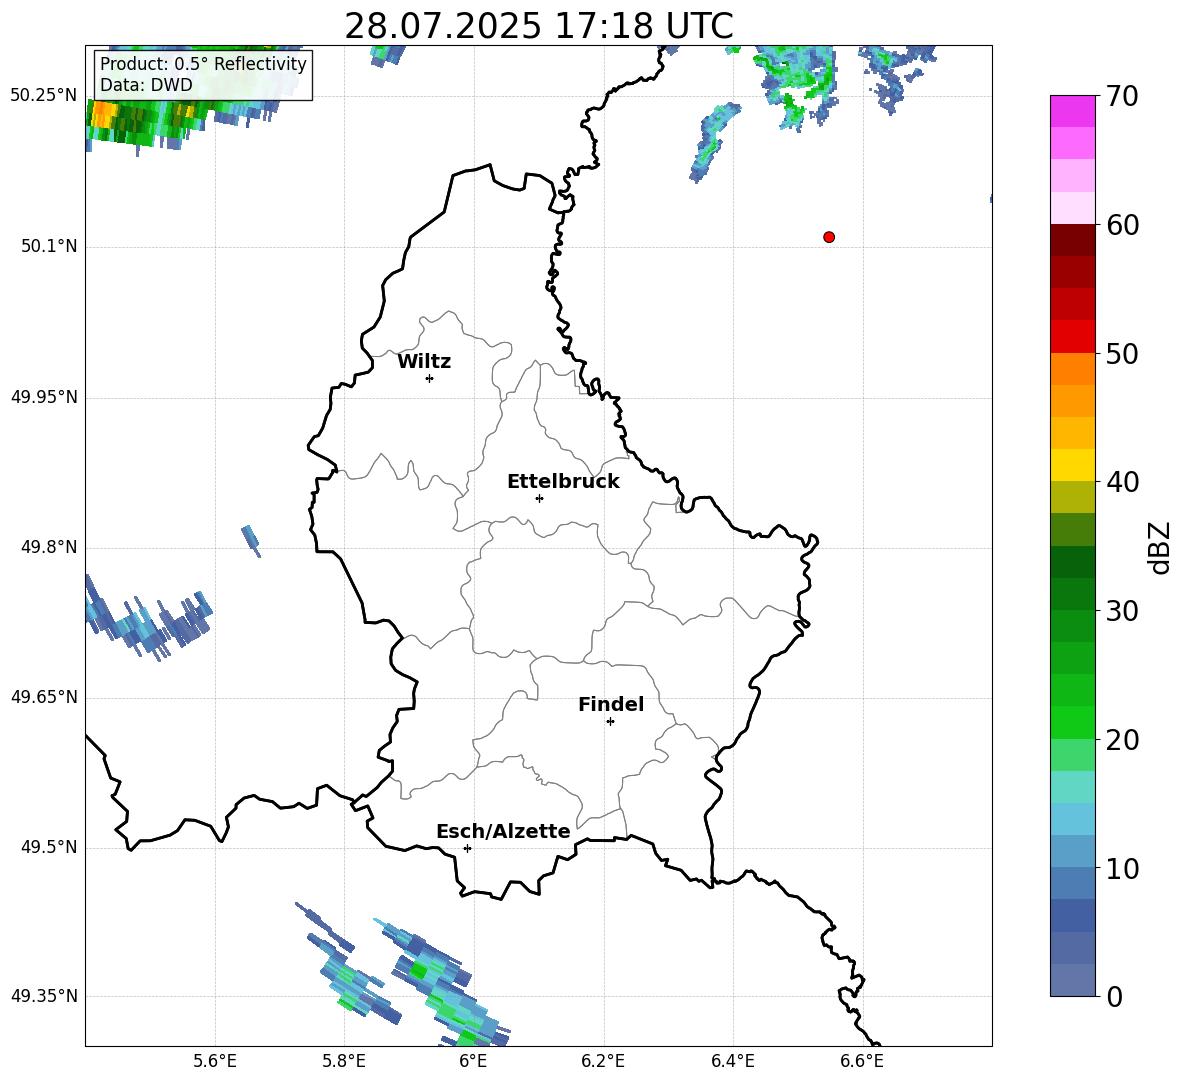Click the Ettelbruck station cross marker
Screen dimensions: 1184x1081
(x=539, y=498)
